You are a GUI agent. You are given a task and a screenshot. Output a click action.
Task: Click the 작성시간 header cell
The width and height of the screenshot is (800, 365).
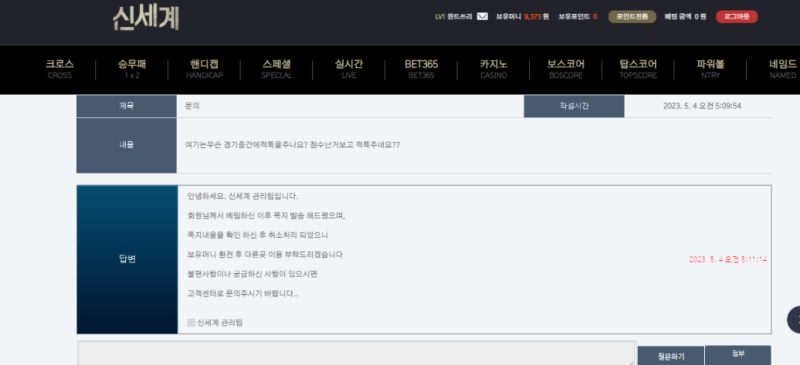(574, 106)
